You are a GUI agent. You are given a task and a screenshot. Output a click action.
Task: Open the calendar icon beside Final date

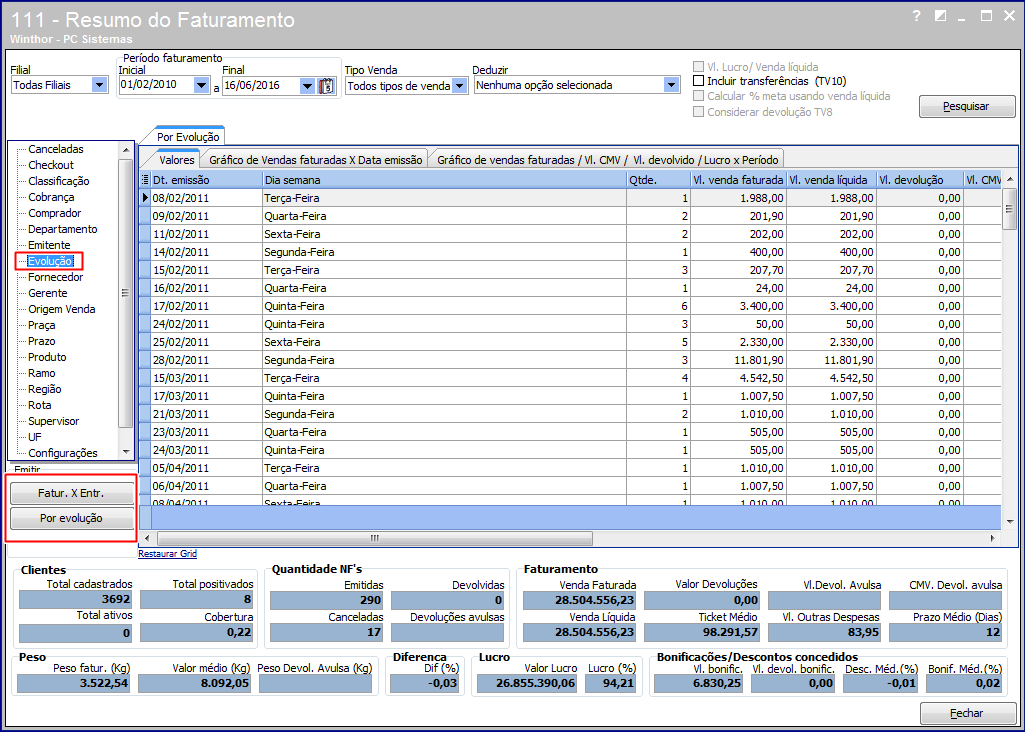(326, 86)
